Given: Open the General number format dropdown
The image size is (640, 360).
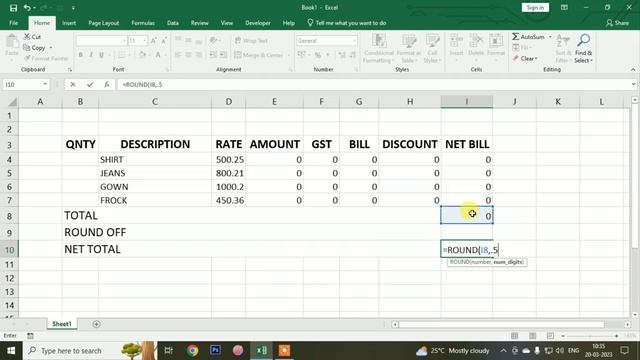Looking at the screenshot, I should pyautogui.click(x=354, y=41).
